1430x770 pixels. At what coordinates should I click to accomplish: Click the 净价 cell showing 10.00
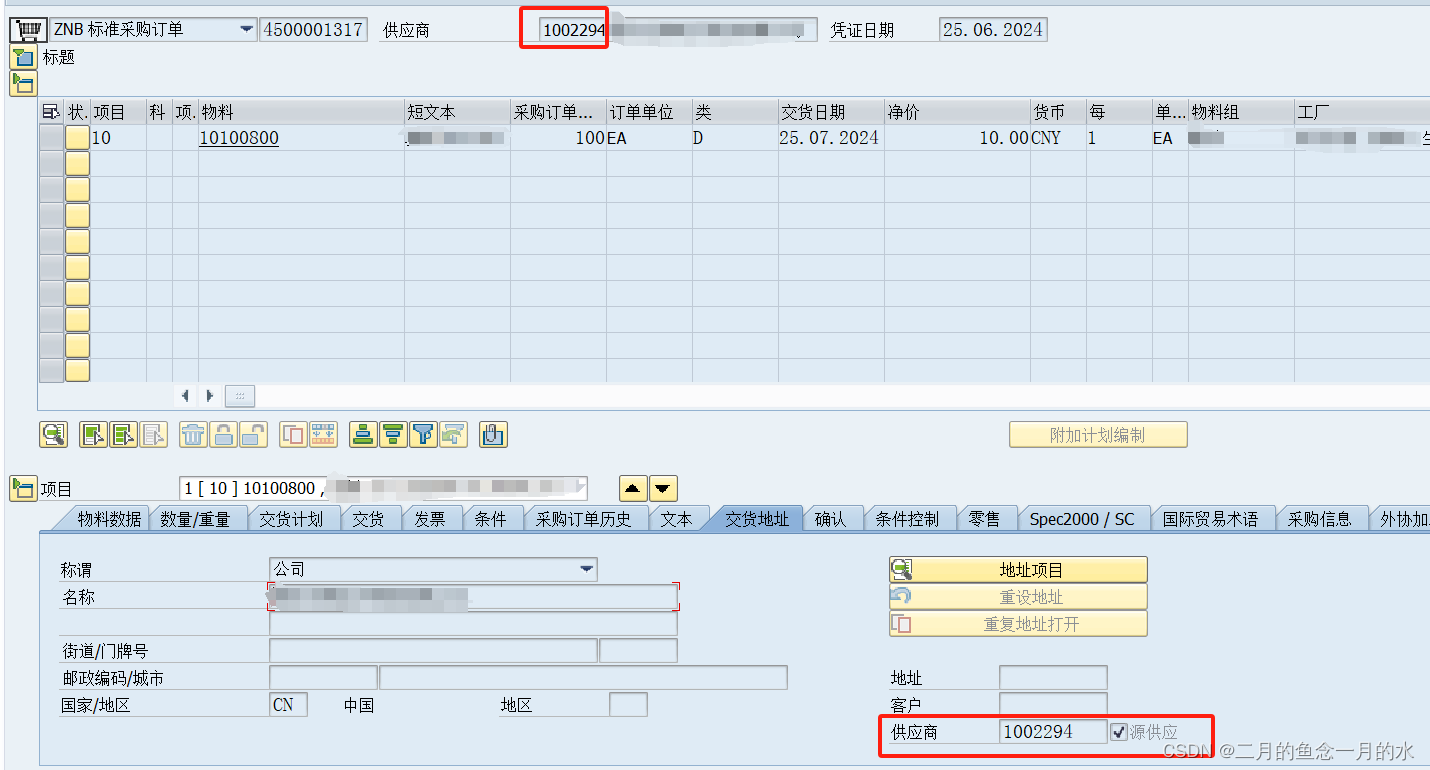(x=957, y=138)
